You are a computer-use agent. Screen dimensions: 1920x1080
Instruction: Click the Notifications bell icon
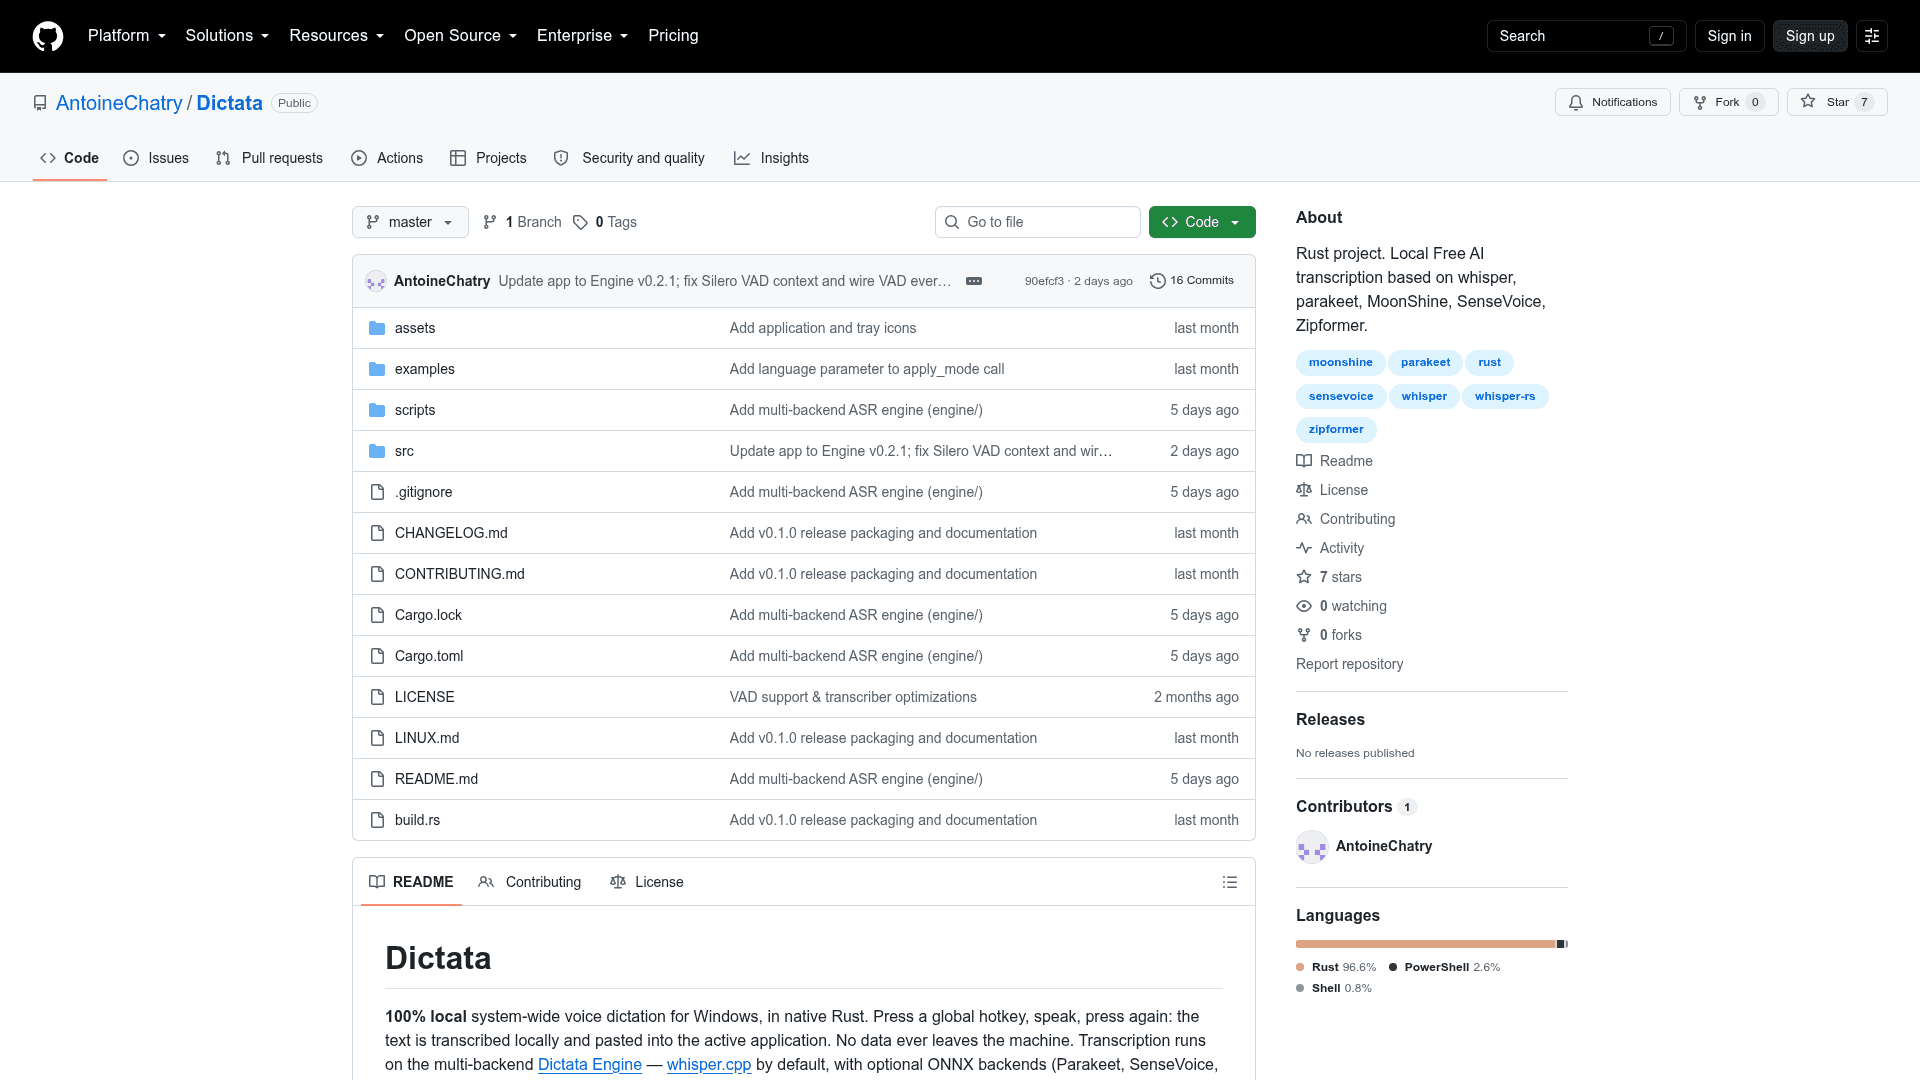click(x=1576, y=102)
